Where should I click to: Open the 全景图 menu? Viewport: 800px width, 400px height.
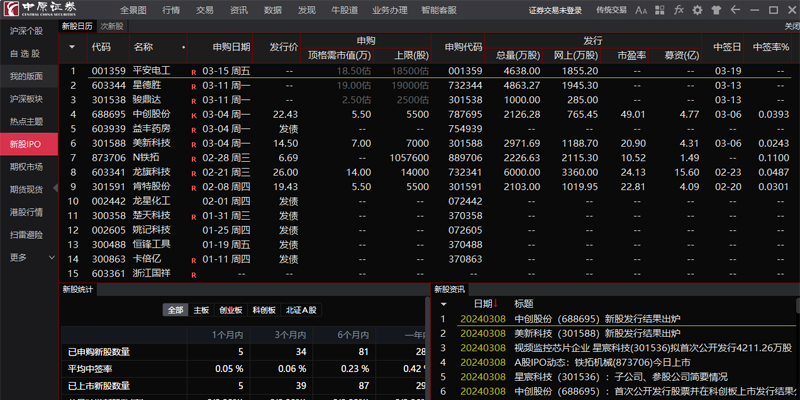pyautogui.click(x=133, y=10)
